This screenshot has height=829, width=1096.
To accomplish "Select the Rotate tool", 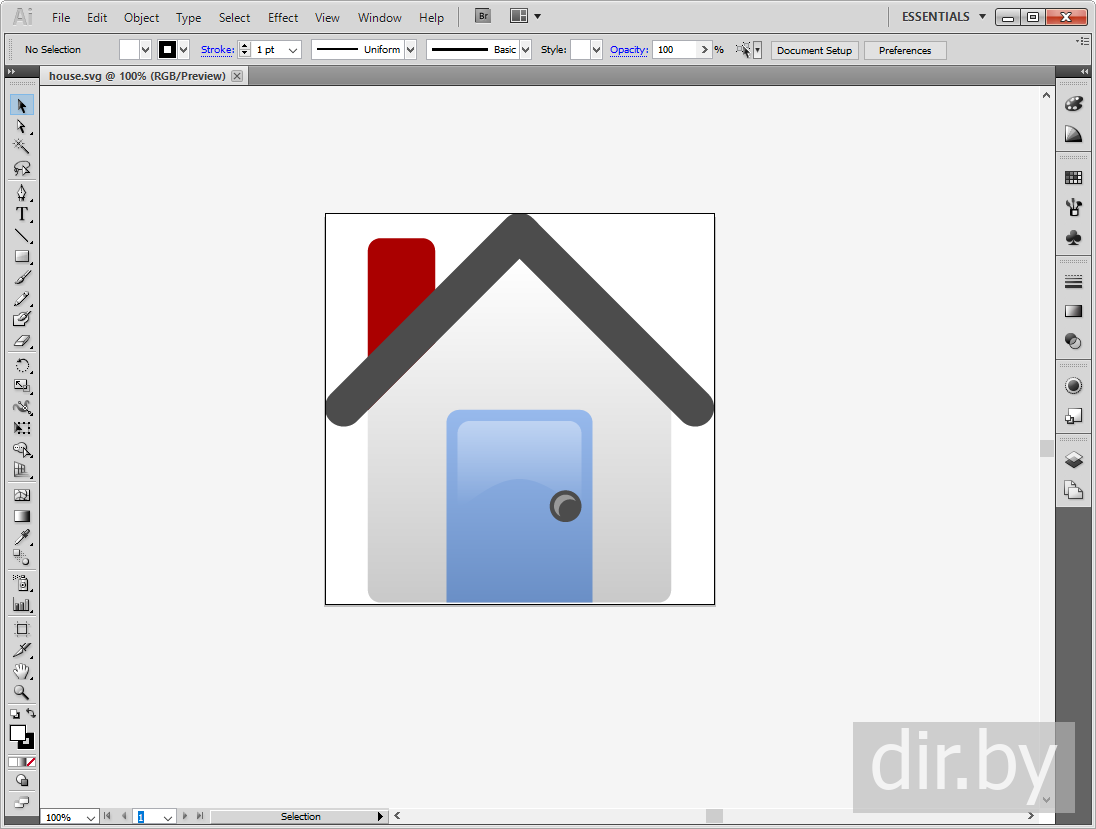I will (x=22, y=366).
